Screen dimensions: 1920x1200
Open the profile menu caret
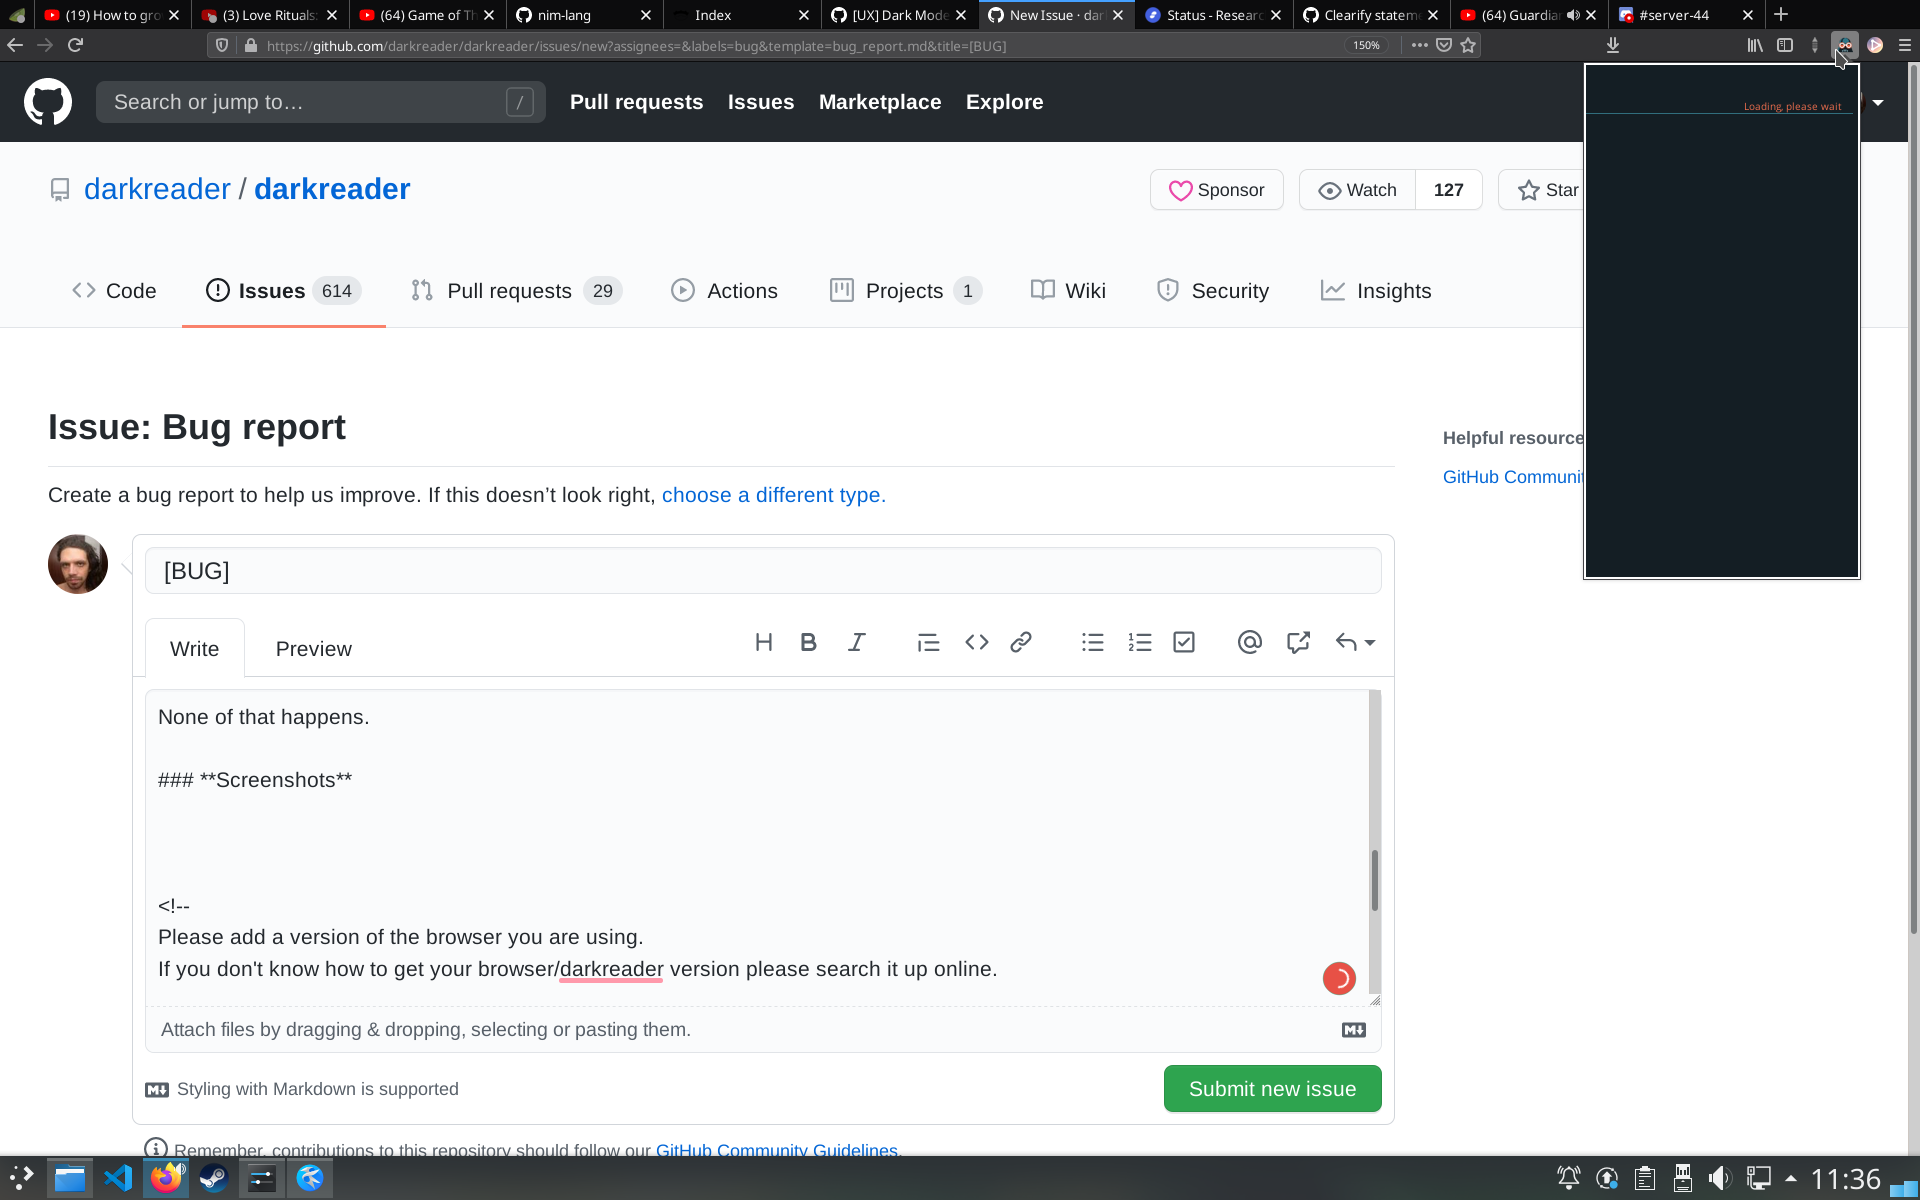point(1879,102)
